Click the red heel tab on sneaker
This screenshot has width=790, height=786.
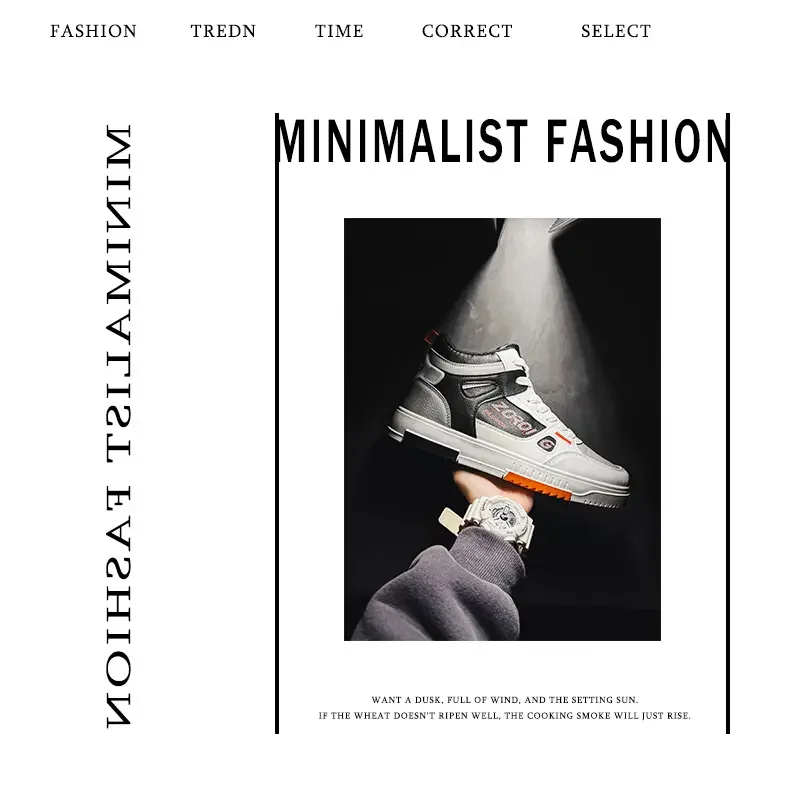pyautogui.click(x=432, y=336)
